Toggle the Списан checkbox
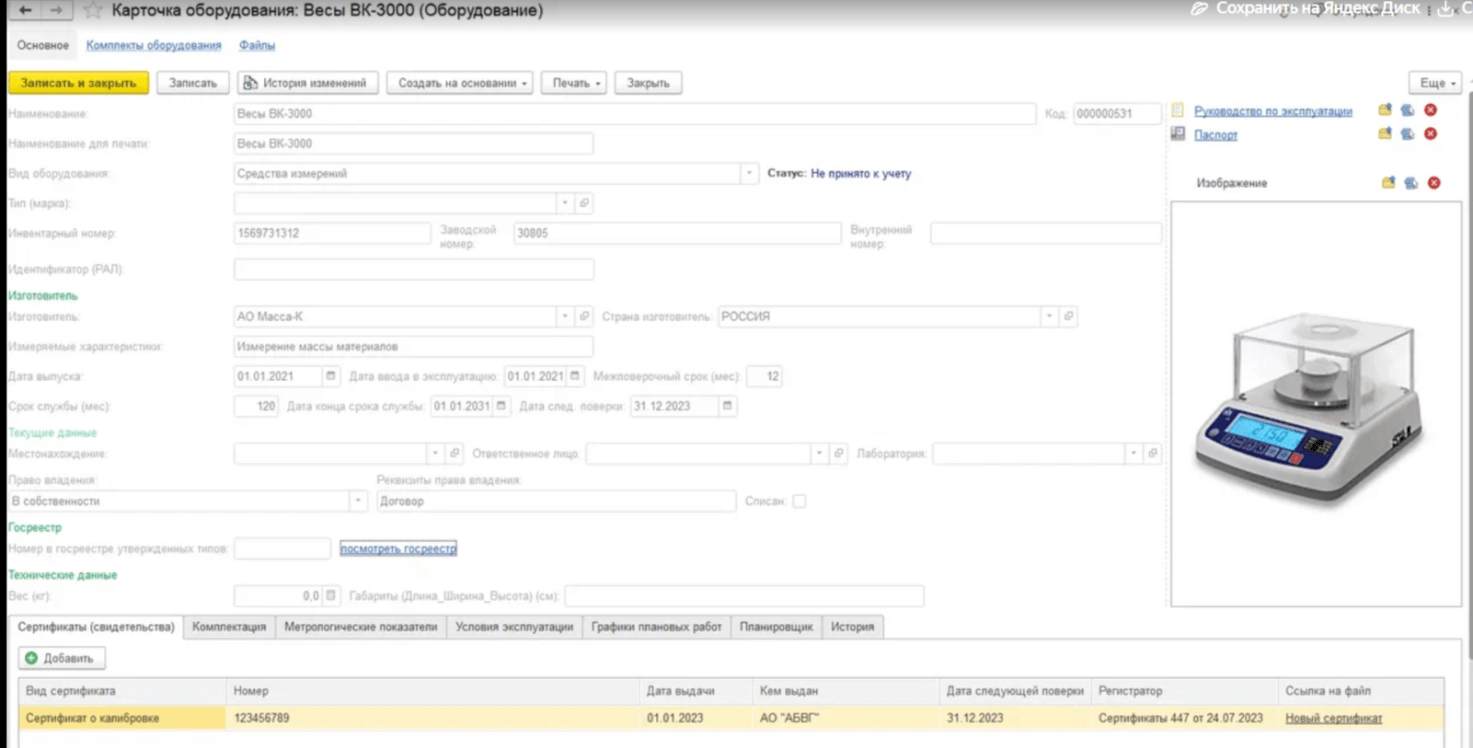 [799, 501]
